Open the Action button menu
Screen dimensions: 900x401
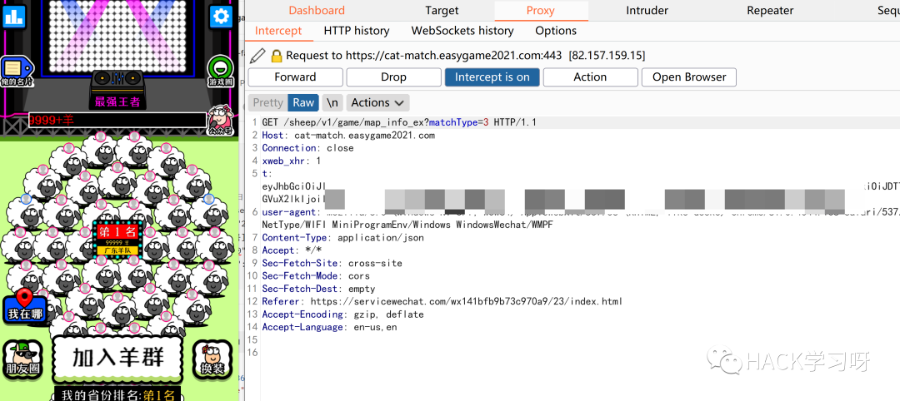590,77
